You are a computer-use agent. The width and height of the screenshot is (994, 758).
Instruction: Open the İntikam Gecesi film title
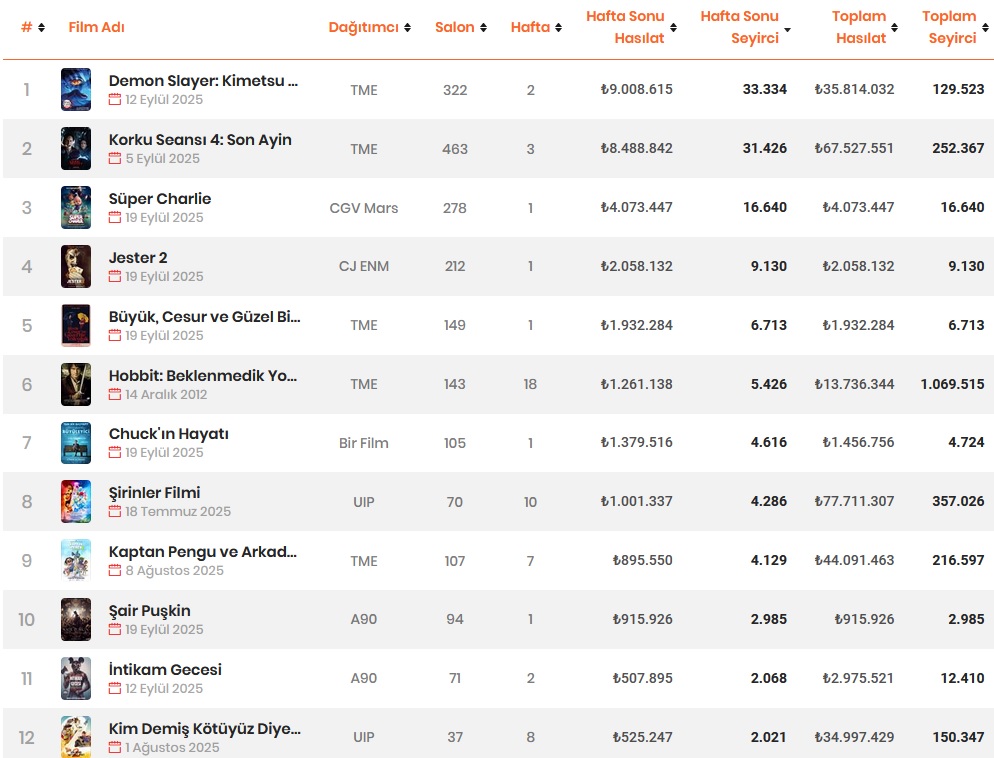pyautogui.click(x=165, y=670)
